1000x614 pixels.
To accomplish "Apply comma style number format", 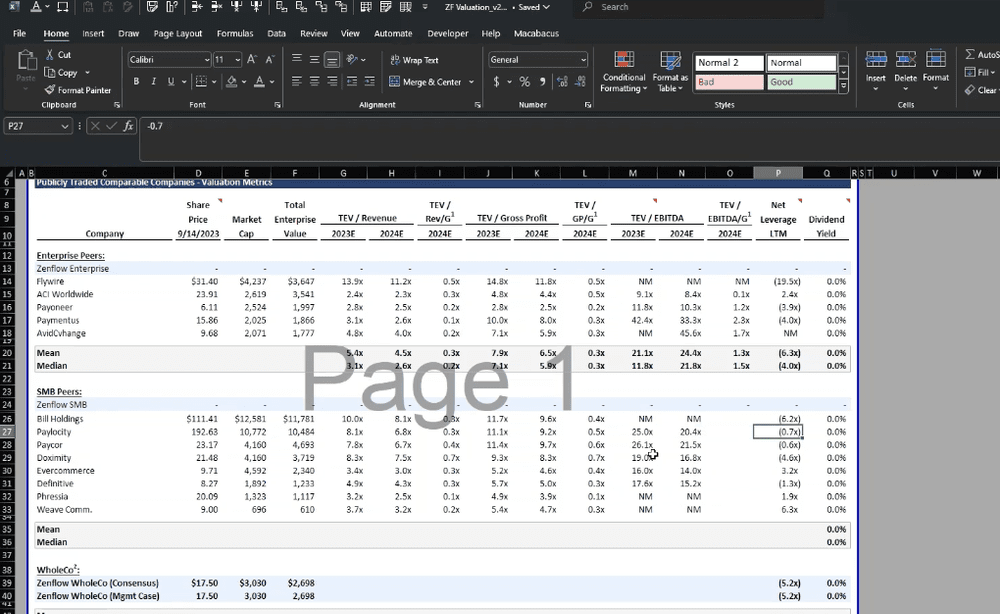I will coord(542,82).
